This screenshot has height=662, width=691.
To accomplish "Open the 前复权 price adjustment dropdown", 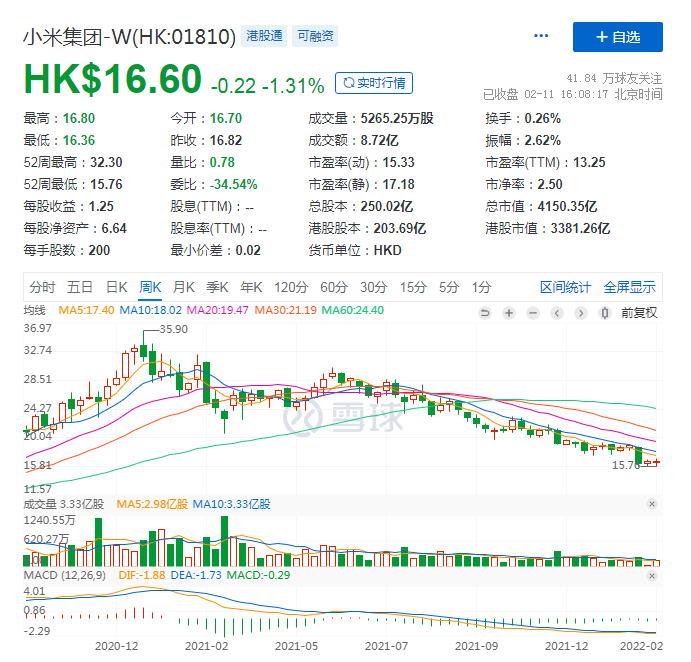I will click(639, 312).
